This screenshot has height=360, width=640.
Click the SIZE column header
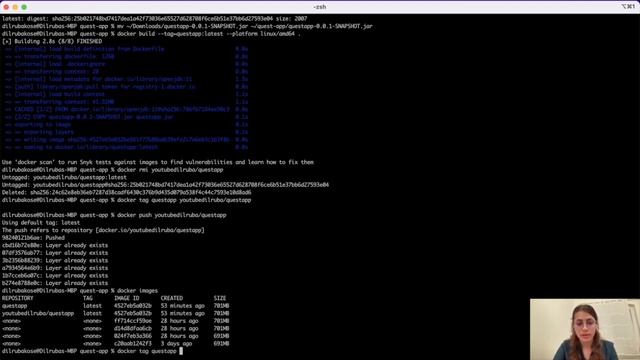point(220,298)
